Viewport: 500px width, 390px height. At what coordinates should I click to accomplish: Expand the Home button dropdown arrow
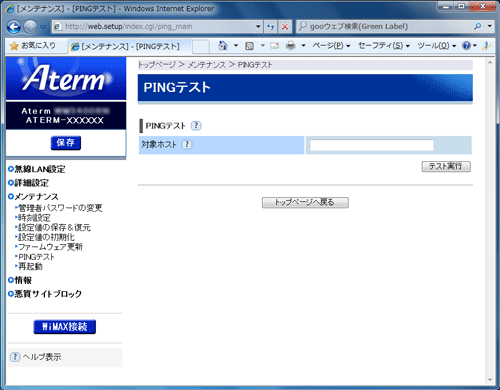236,46
